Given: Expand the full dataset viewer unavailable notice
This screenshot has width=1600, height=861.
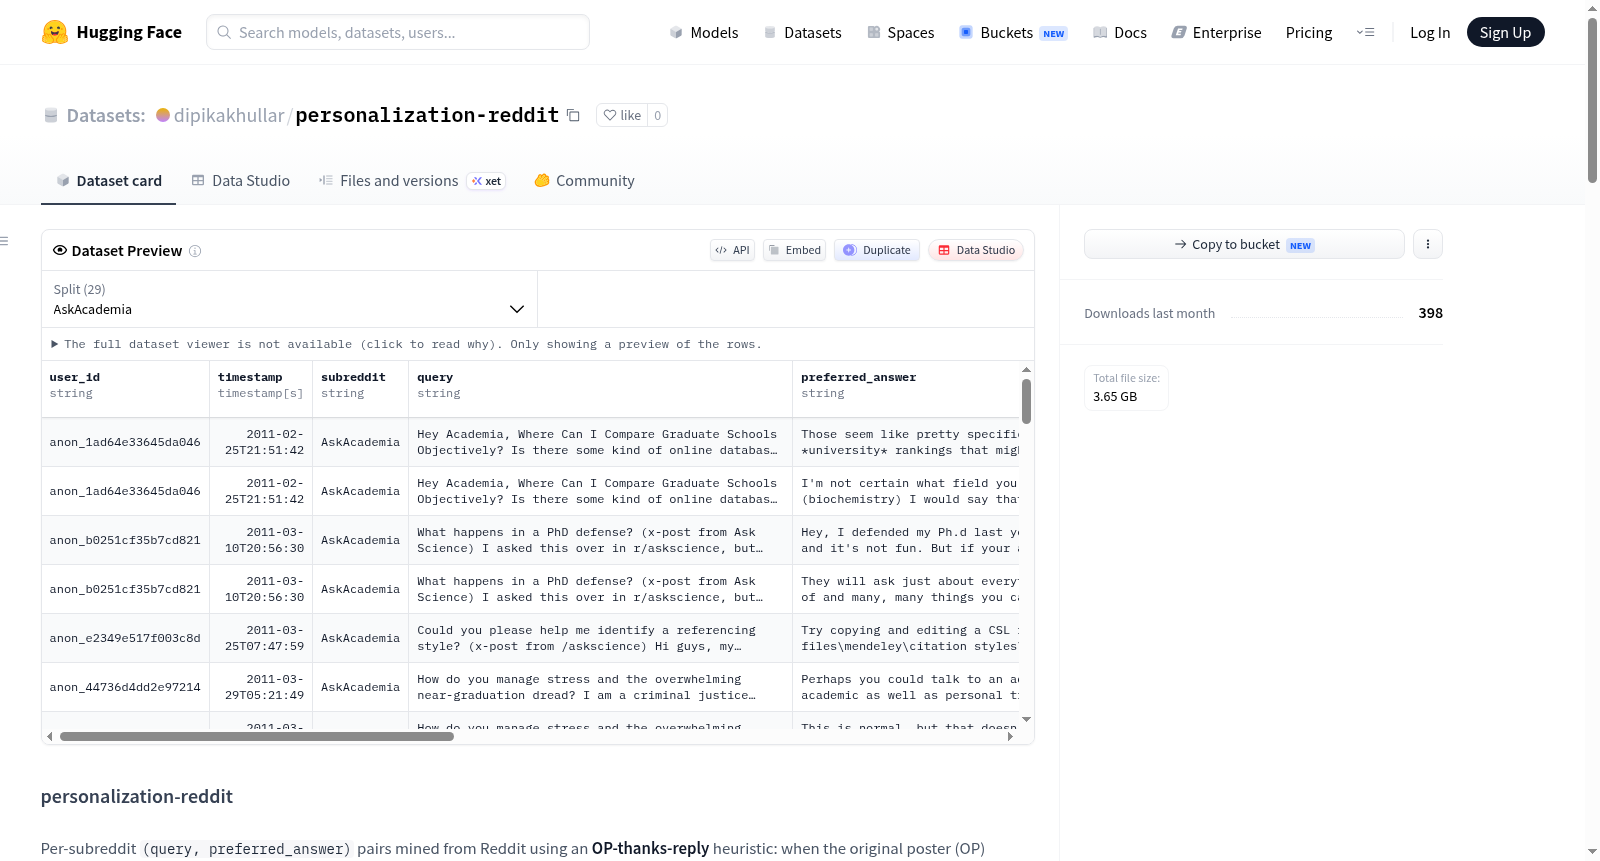Looking at the screenshot, I should (406, 344).
